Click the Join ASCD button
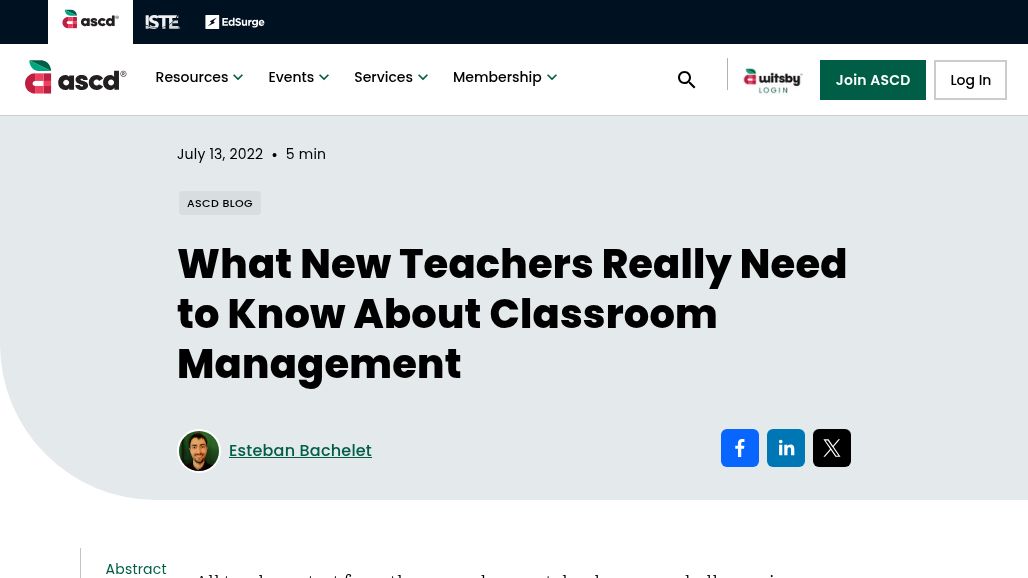 click(873, 80)
